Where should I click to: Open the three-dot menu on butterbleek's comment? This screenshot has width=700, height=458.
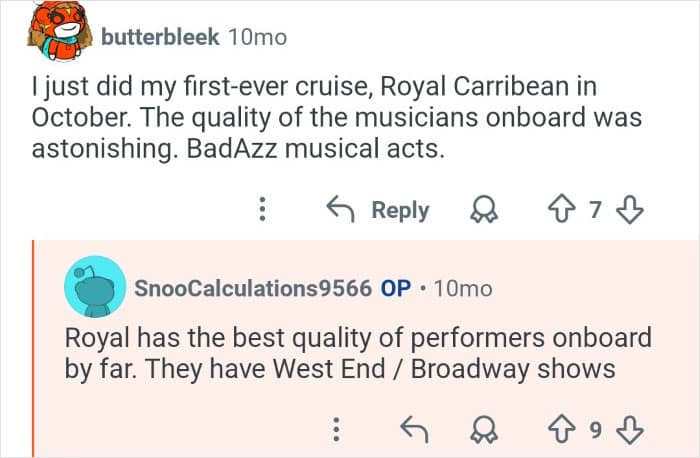(x=262, y=210)
